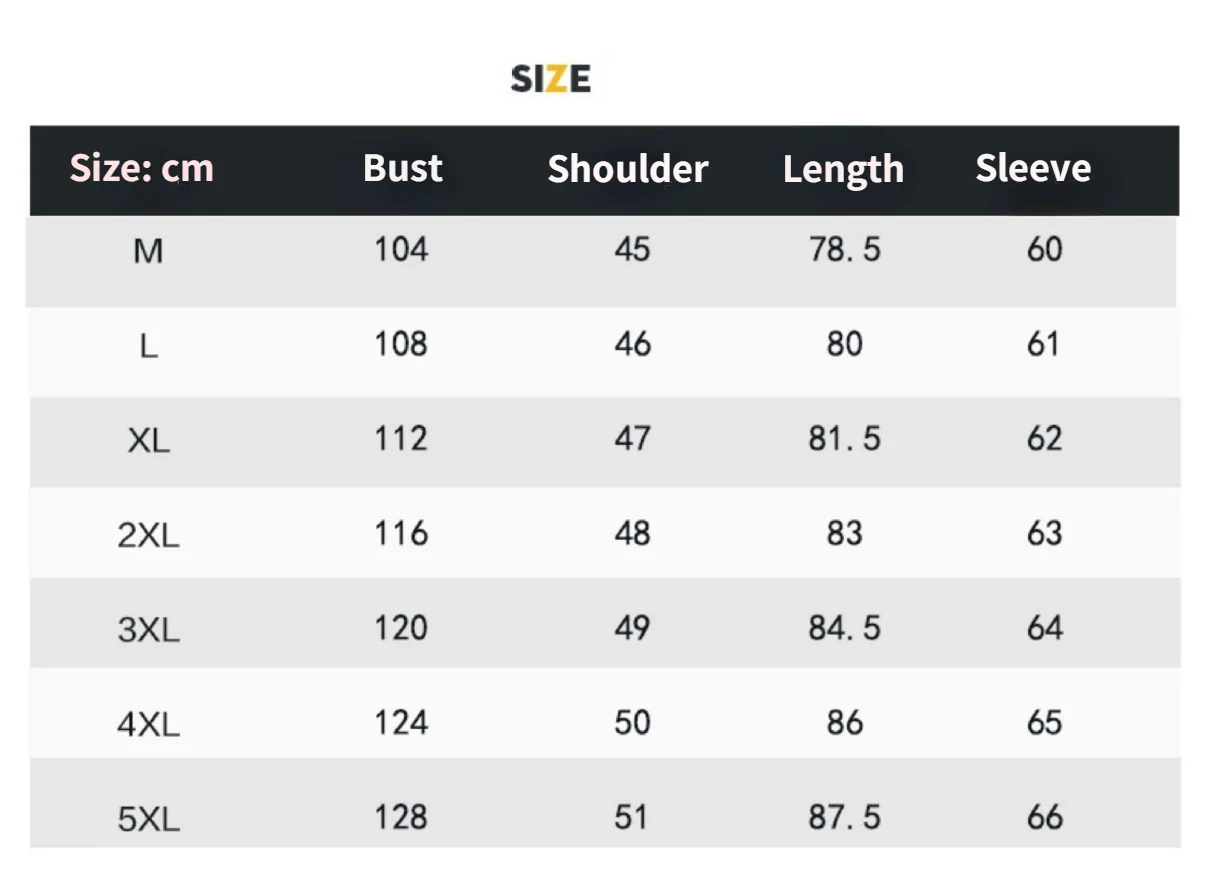The image size is (1205, 880).
Task: Click the Length column header
Action: (843, 169)
